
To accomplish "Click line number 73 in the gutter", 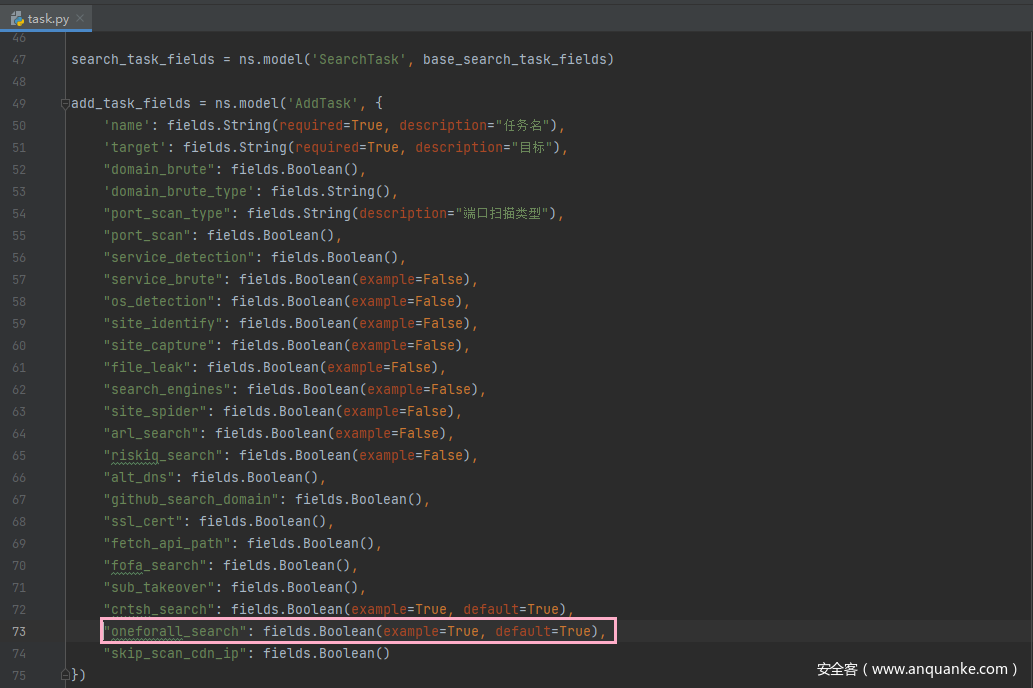I will pyautogui.click(x=19, y=631).
